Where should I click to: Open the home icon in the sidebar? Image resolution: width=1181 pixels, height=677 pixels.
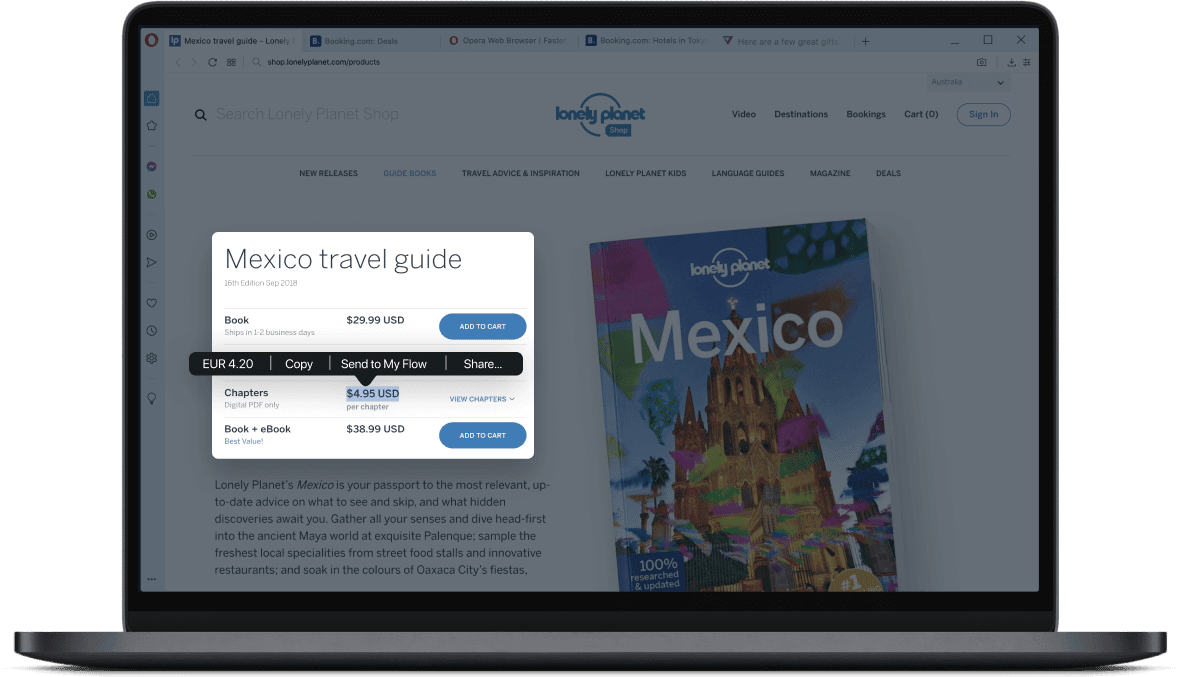point(151,99)
